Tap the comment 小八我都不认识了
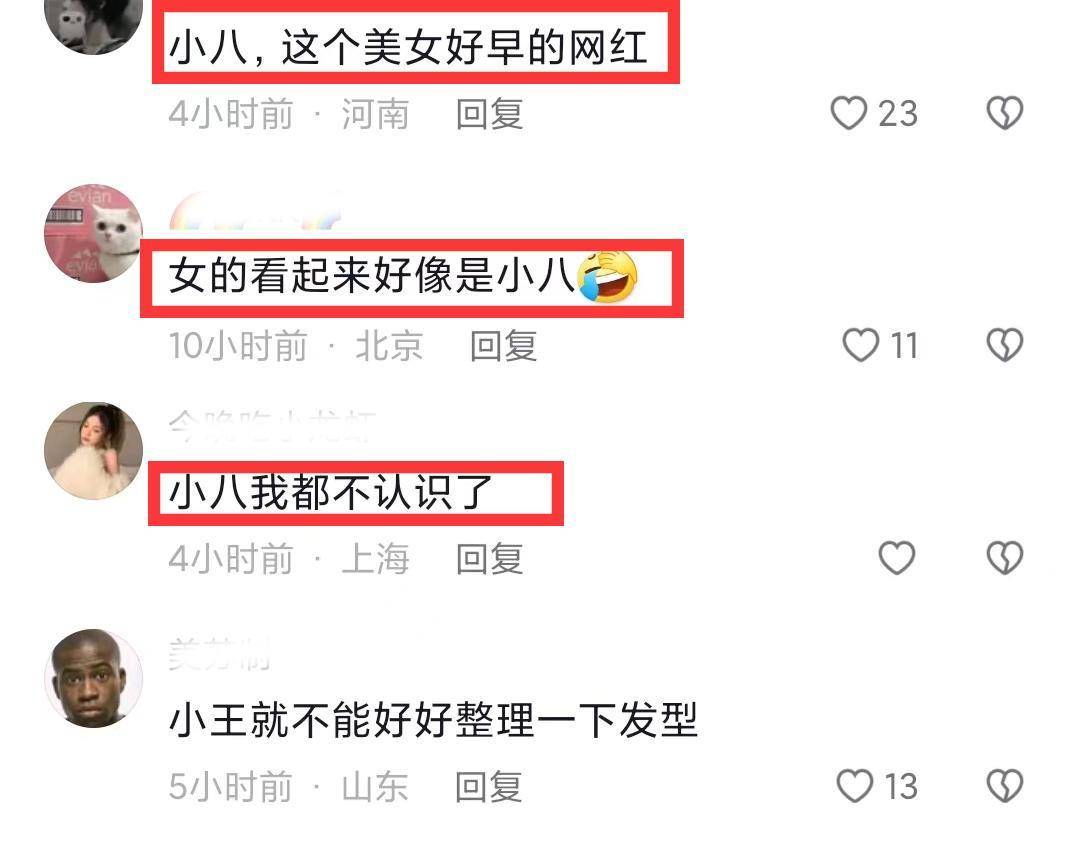Screen dimensions: 1080x844 coord(331,493)
